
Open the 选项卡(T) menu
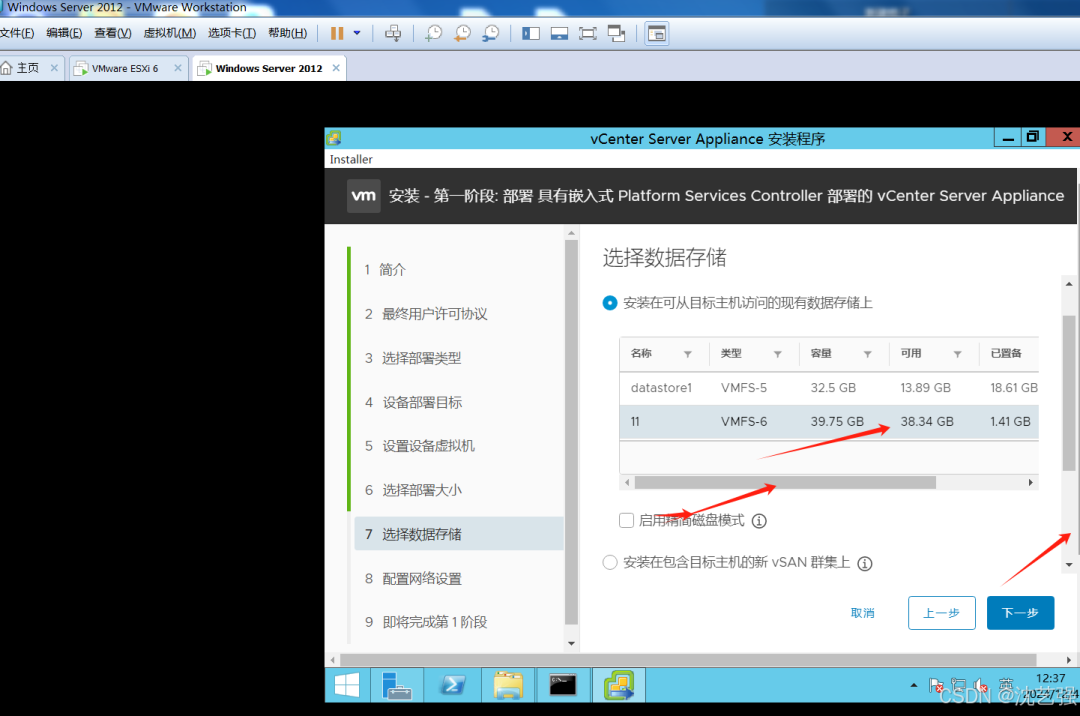232,33
